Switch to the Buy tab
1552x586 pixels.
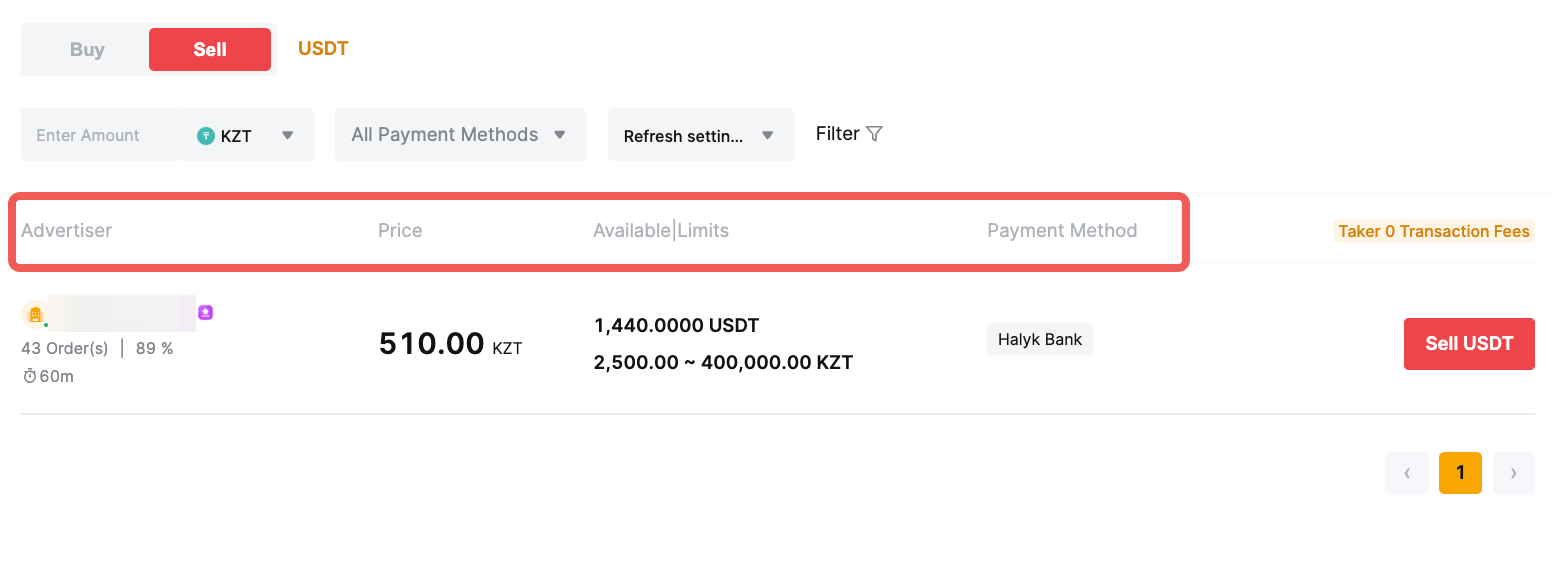(x=87, y=50)
